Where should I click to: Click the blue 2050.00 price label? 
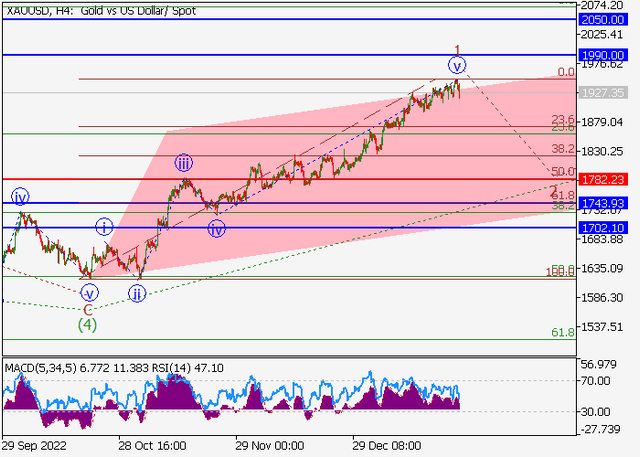[x=603, y=20]
